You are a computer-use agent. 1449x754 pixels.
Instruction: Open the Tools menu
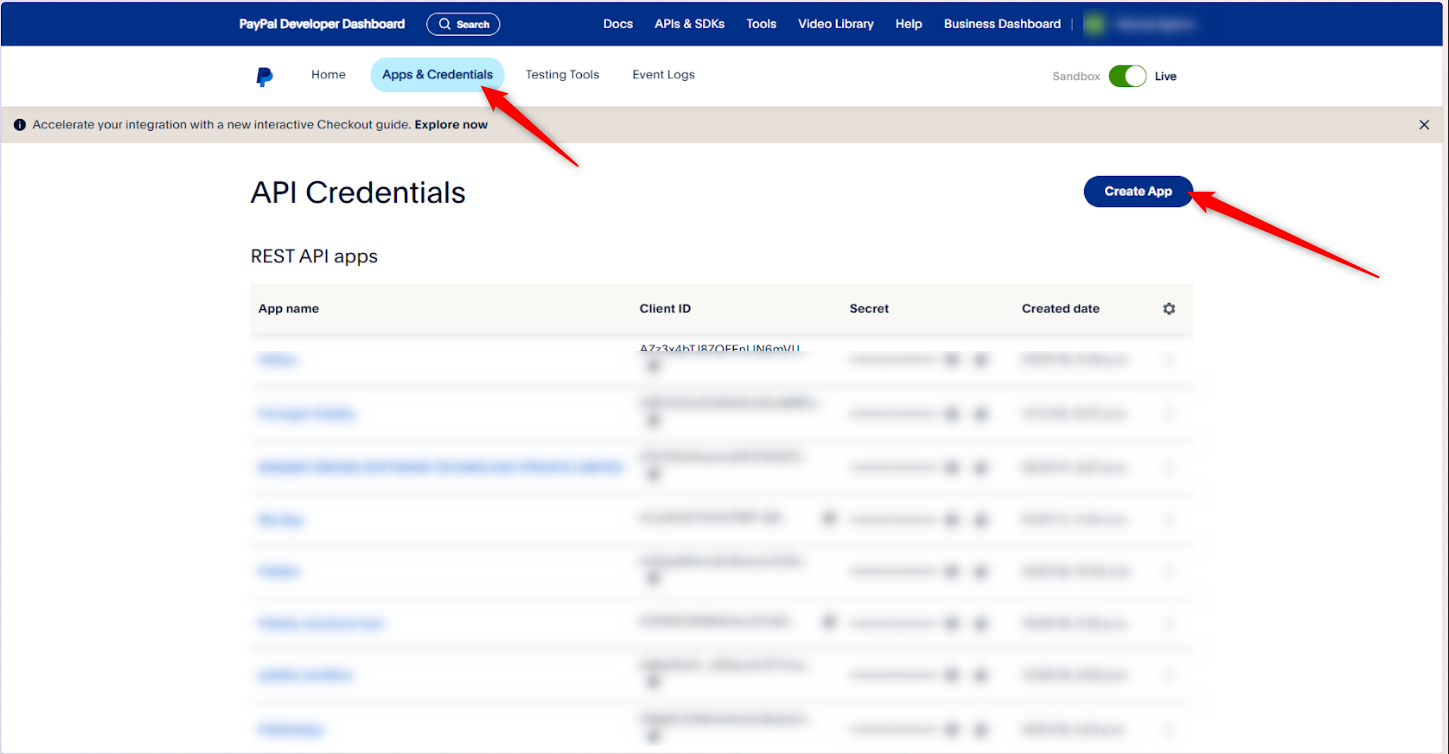(761, 24)
